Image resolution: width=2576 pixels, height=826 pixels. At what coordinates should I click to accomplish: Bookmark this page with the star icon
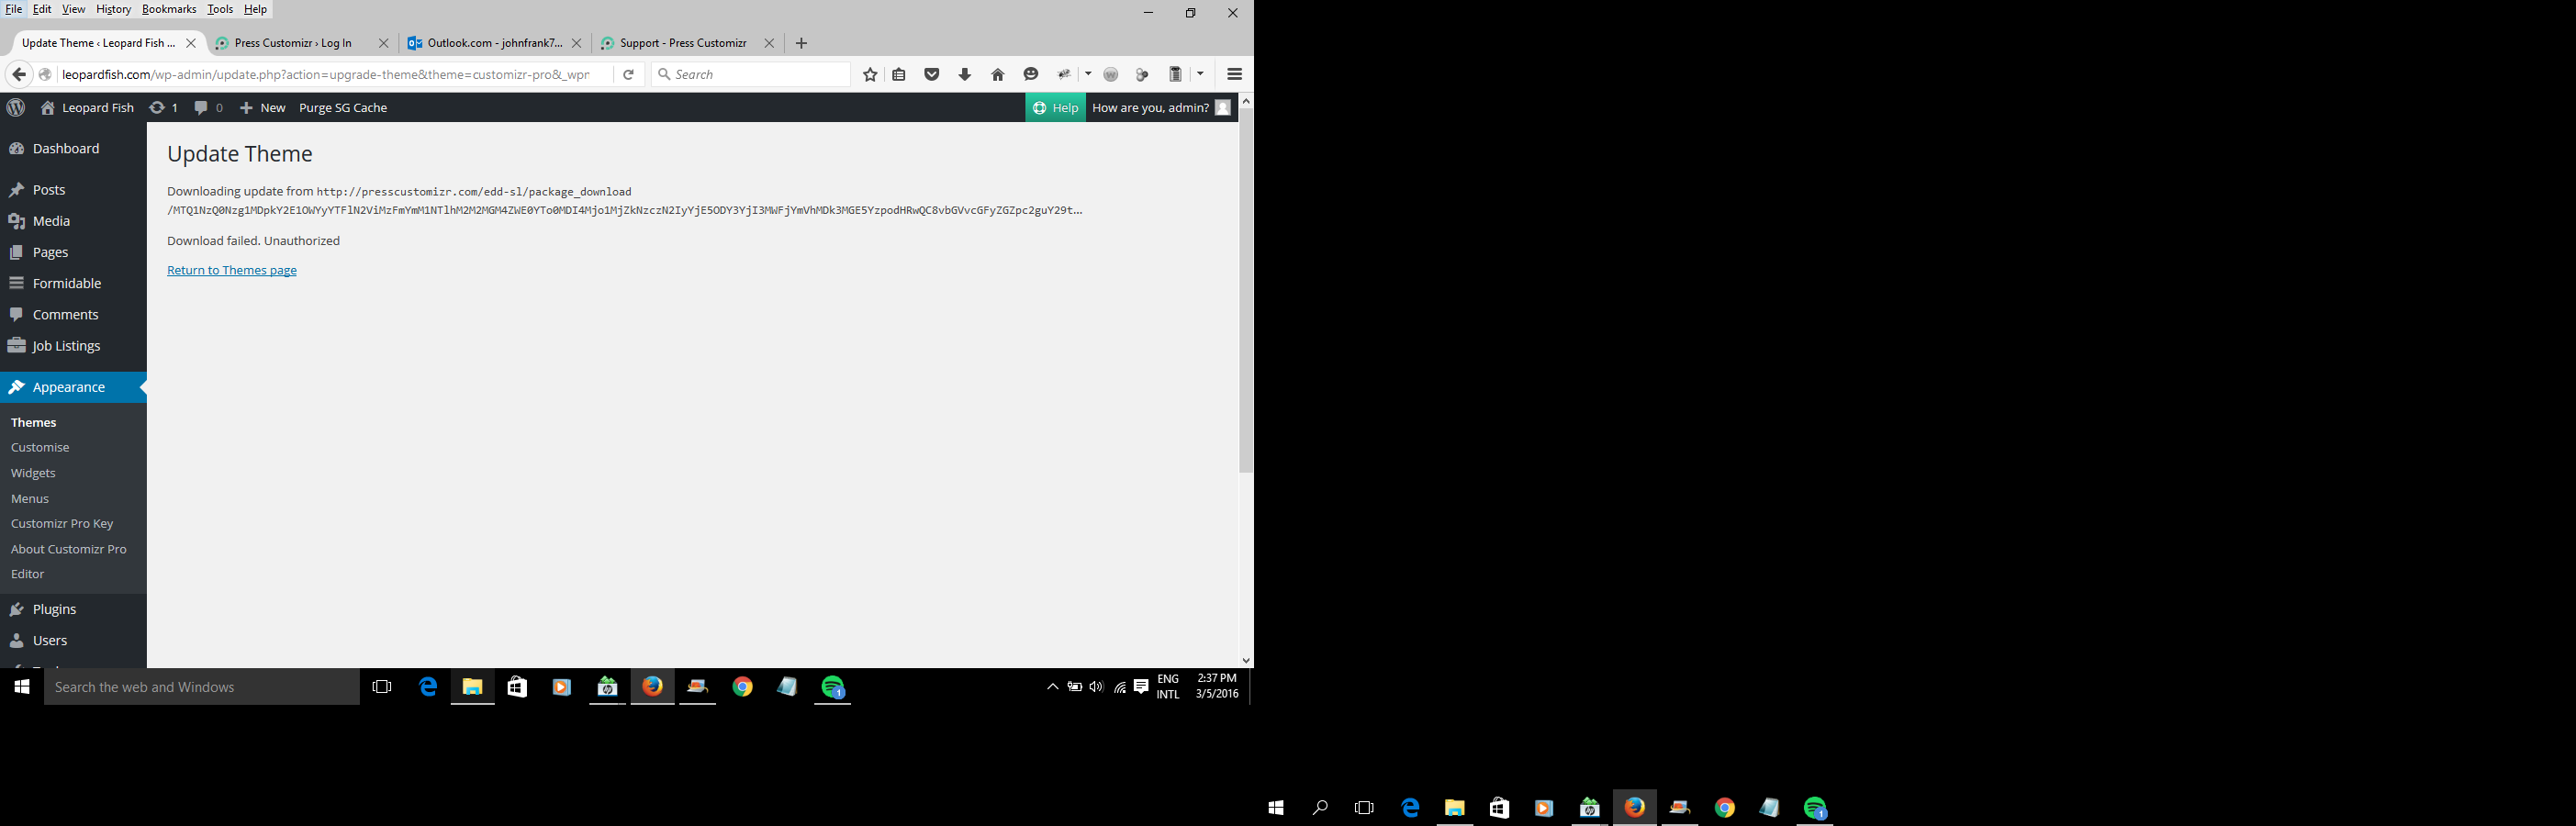870,74
